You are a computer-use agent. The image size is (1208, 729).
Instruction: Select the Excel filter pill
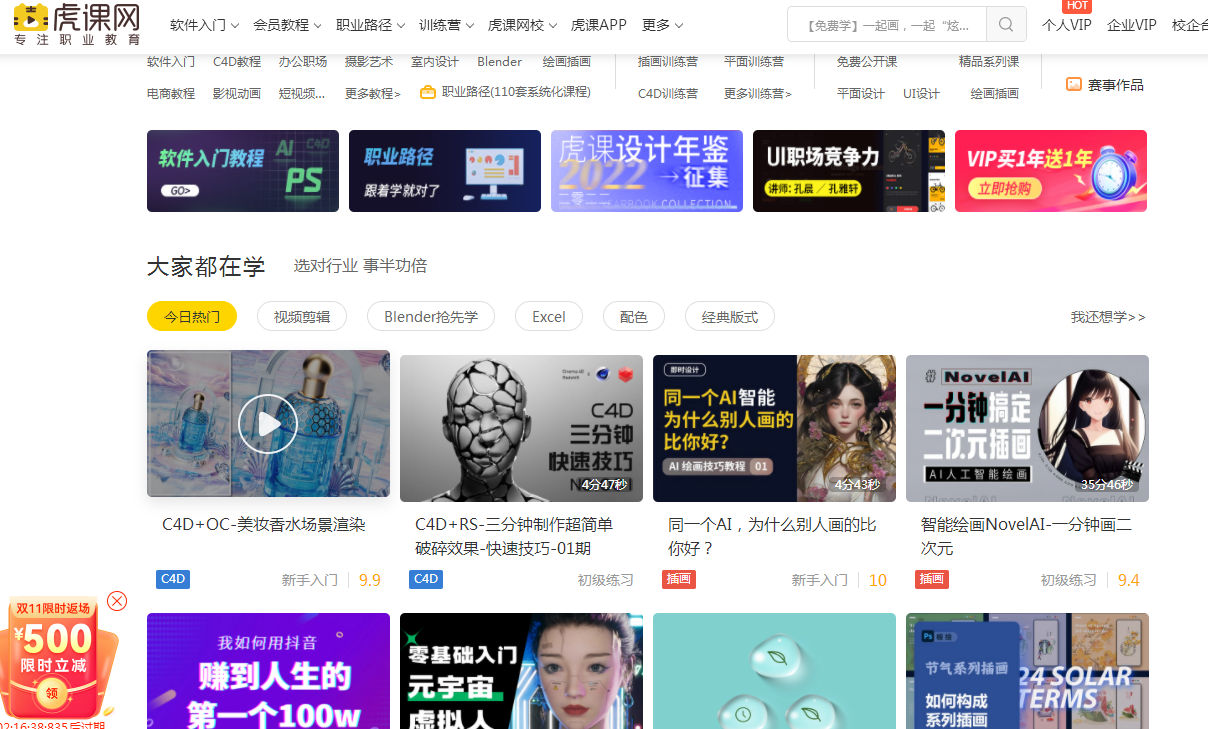click(x=548, y=317)
